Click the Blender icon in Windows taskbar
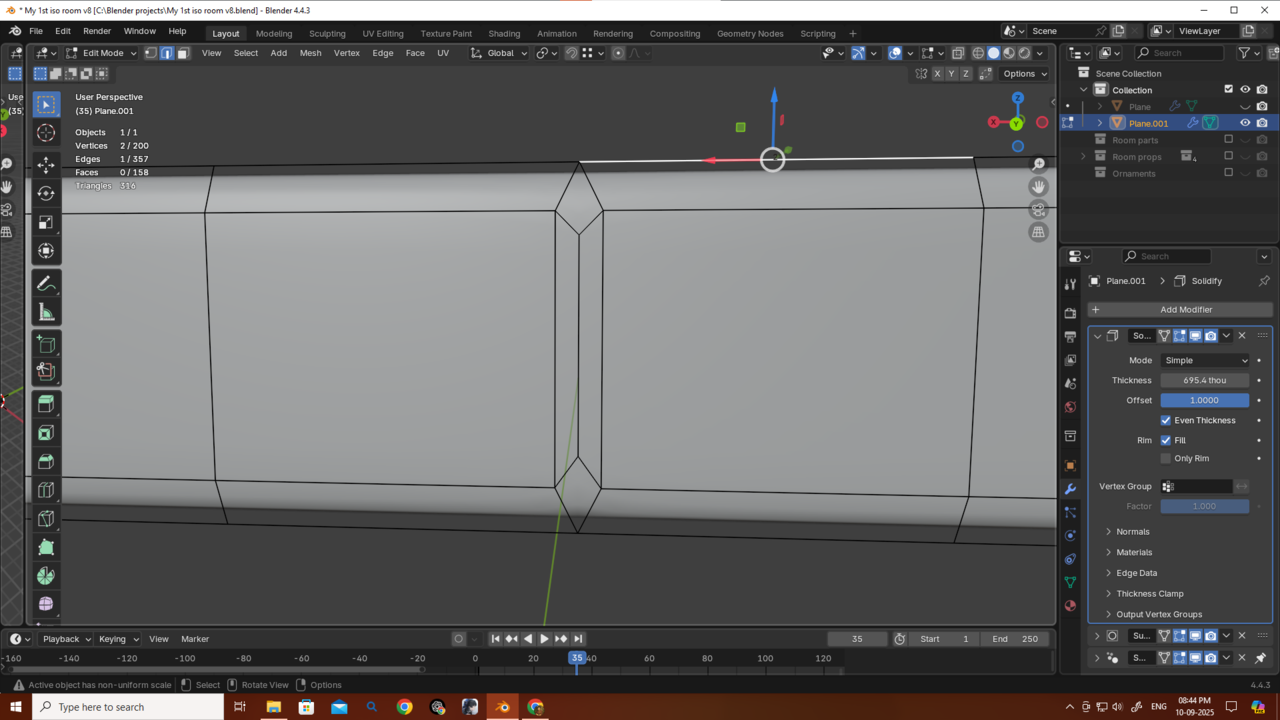This screenshot has width=1280, height=720. pos(502,707)
